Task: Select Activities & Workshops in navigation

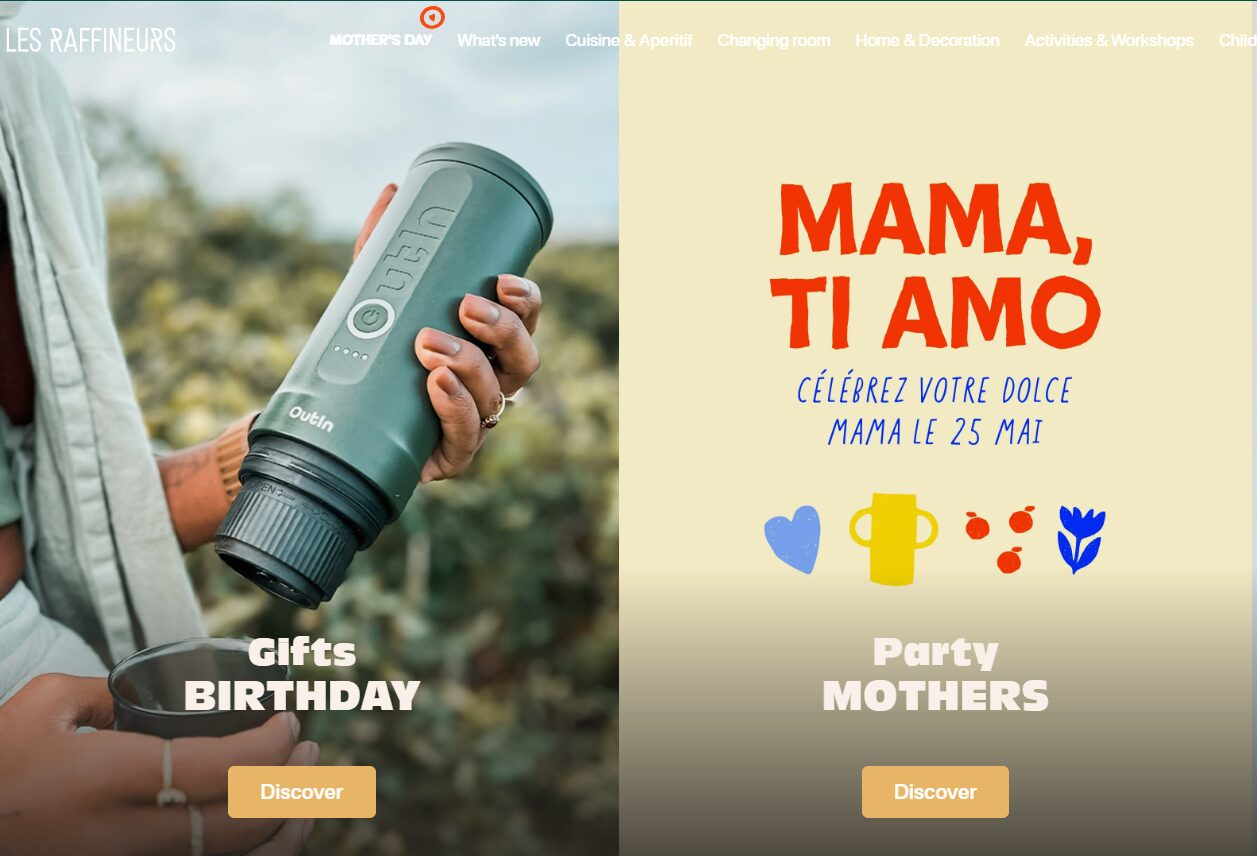Action: 1108,40
